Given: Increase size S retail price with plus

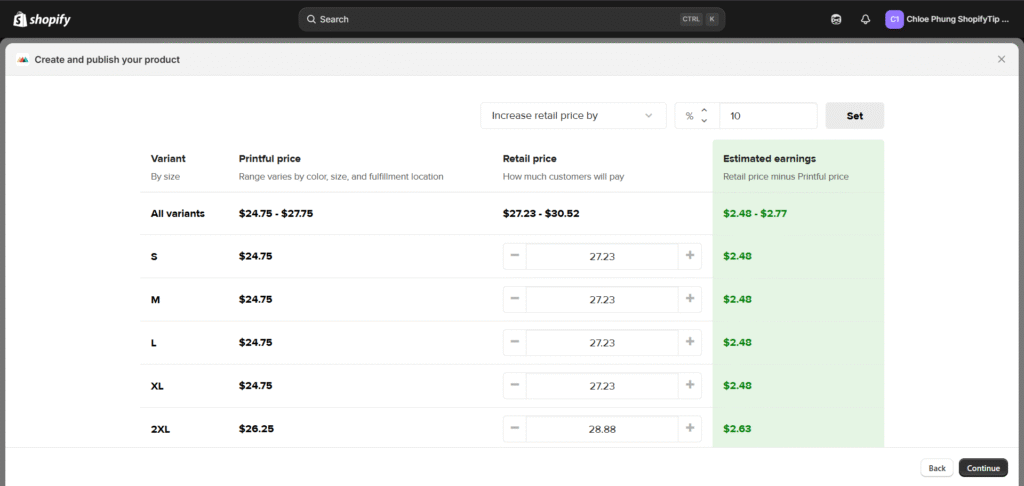Looking at the screenshot, I should 689,256.
